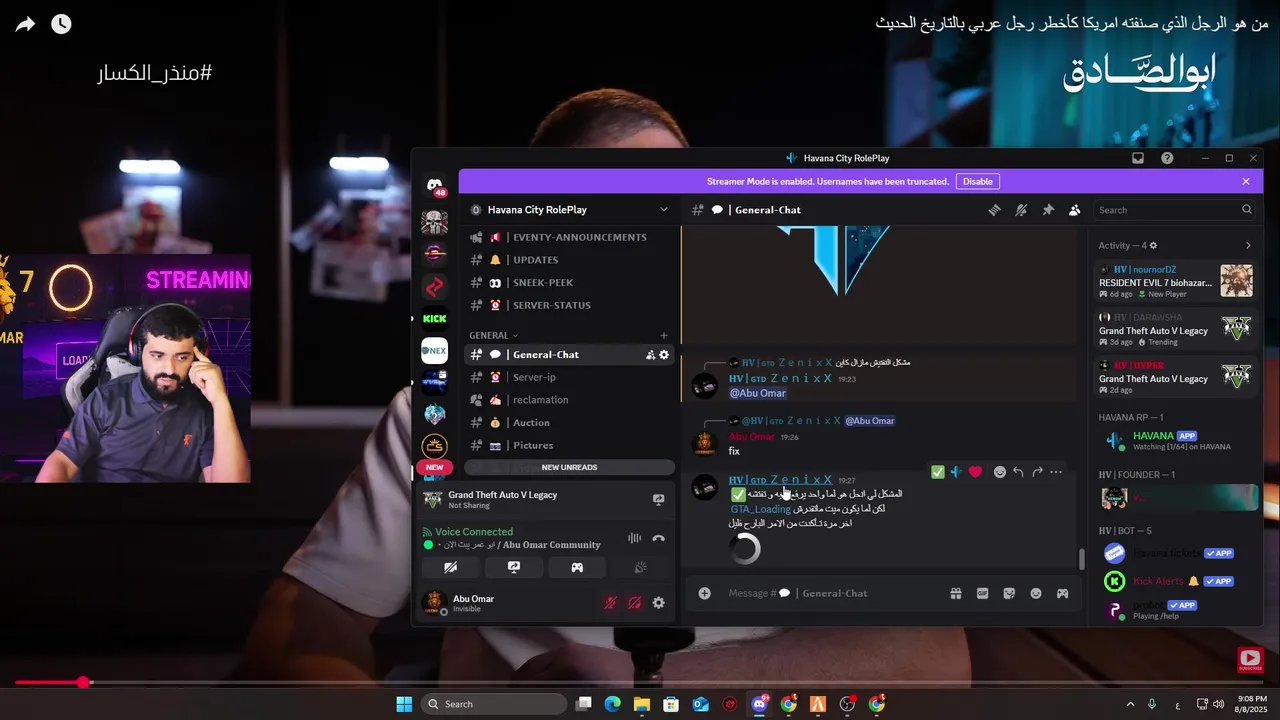Forward the ZenixX message
This screenshot has height=720, width=1280.
1037,472
